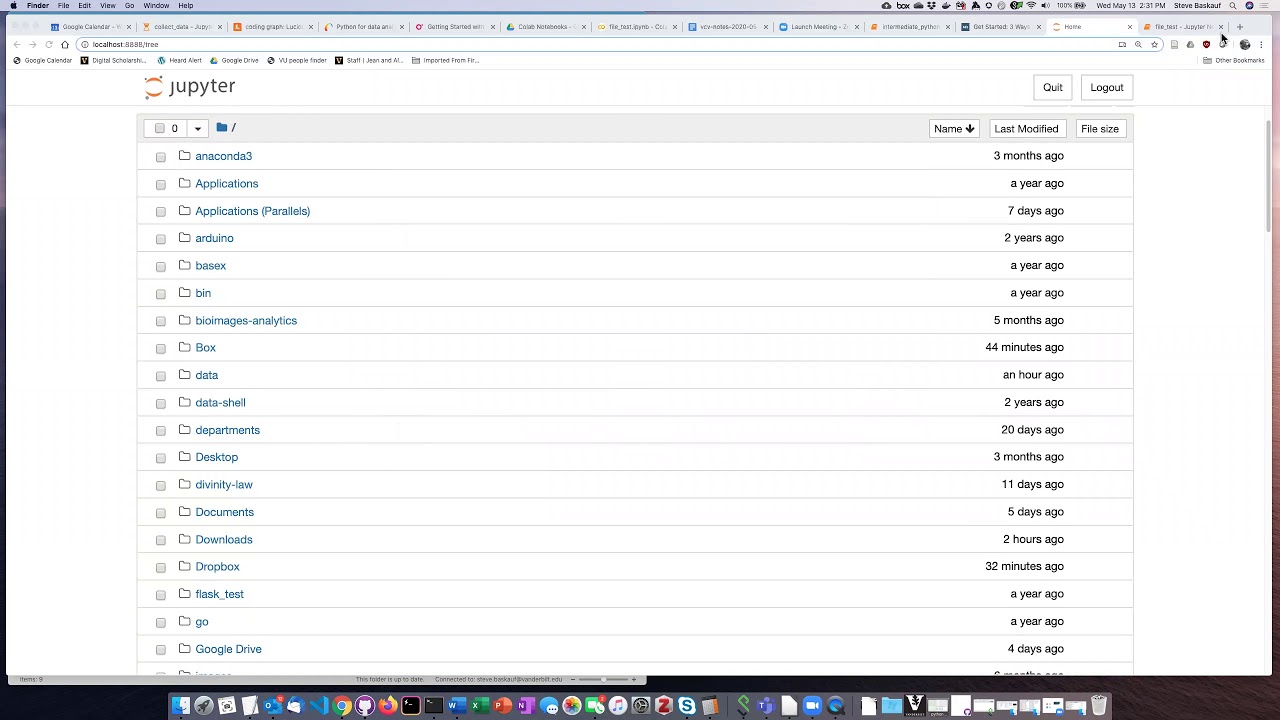
Task: Open the Window menu
Action: (x=156, y=5)
